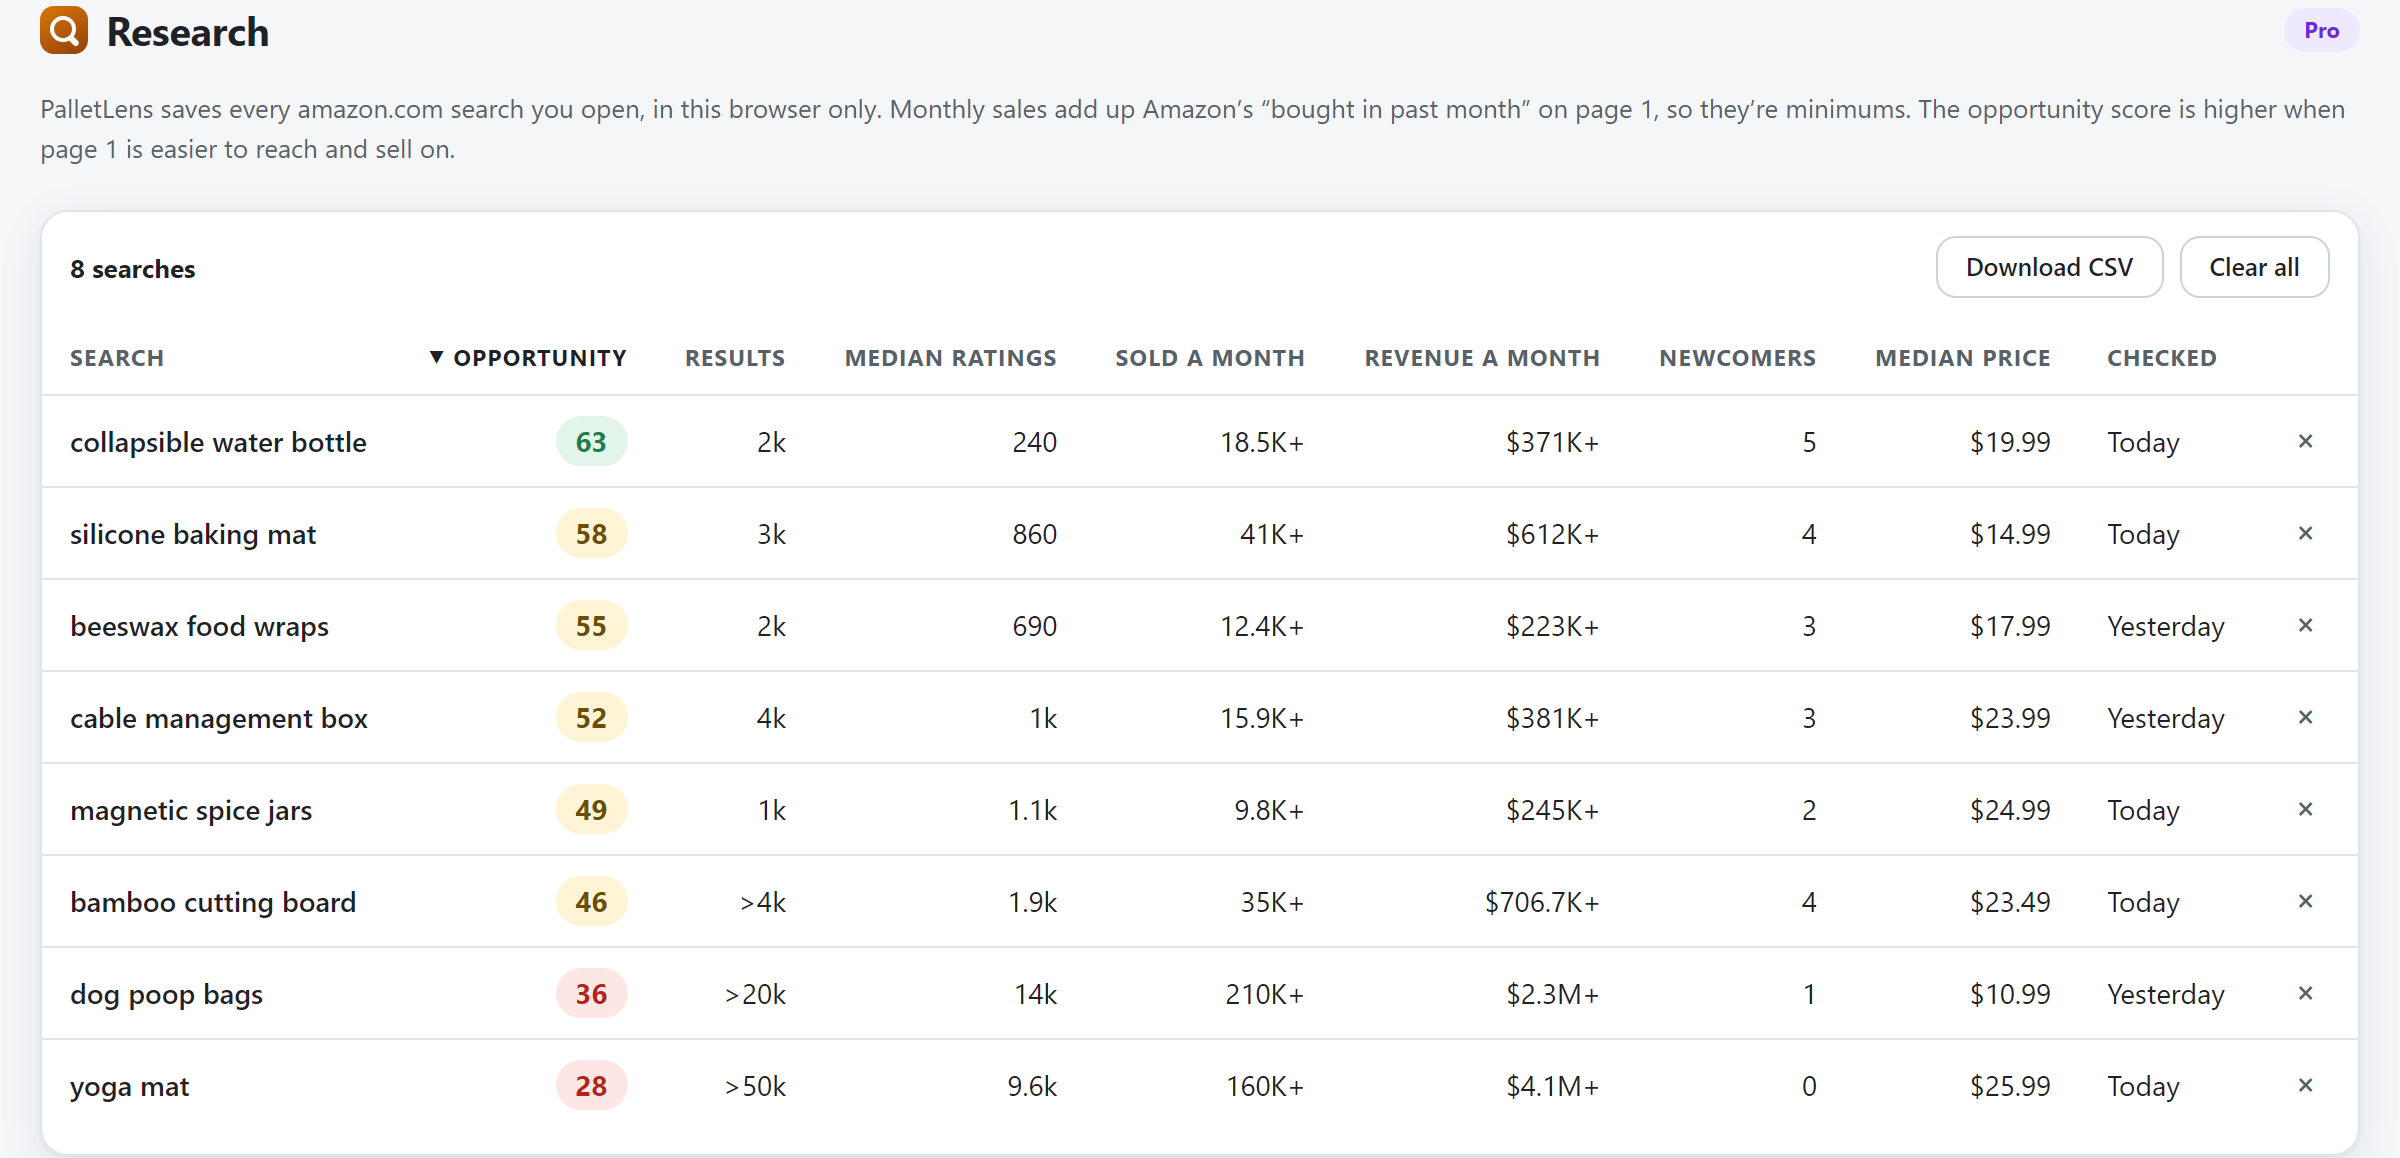2400x1158 pixels.
Task: Click the red 28 opportunity score
Action: click(x=591, y=1085)
